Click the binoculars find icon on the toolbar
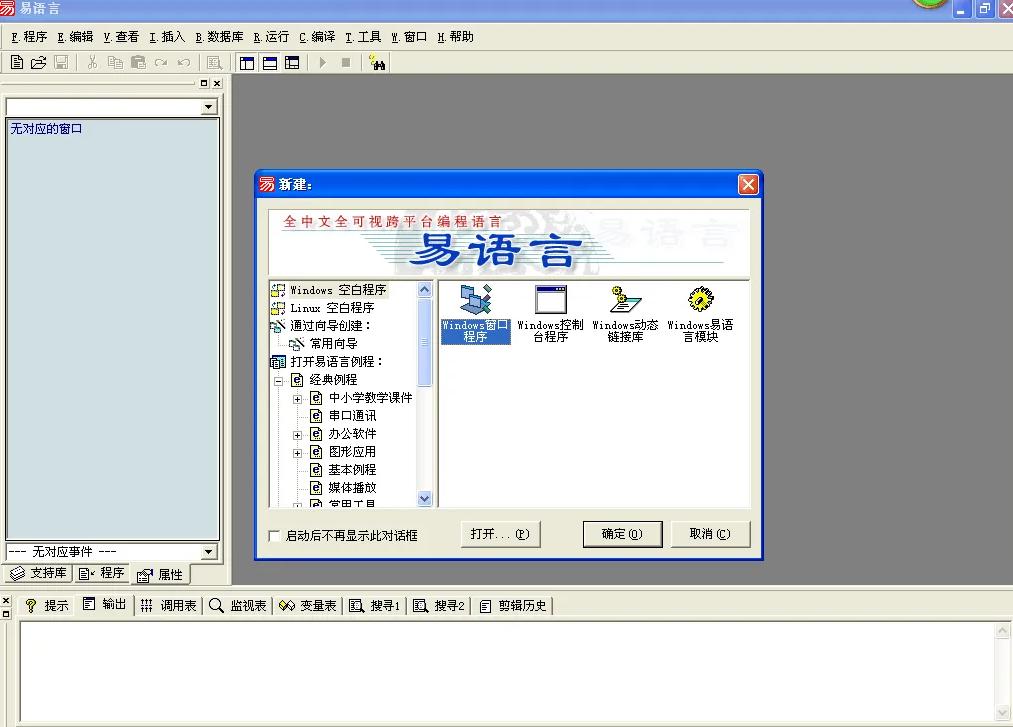Viewport: 1013px width, 727px height. (377, 62)
